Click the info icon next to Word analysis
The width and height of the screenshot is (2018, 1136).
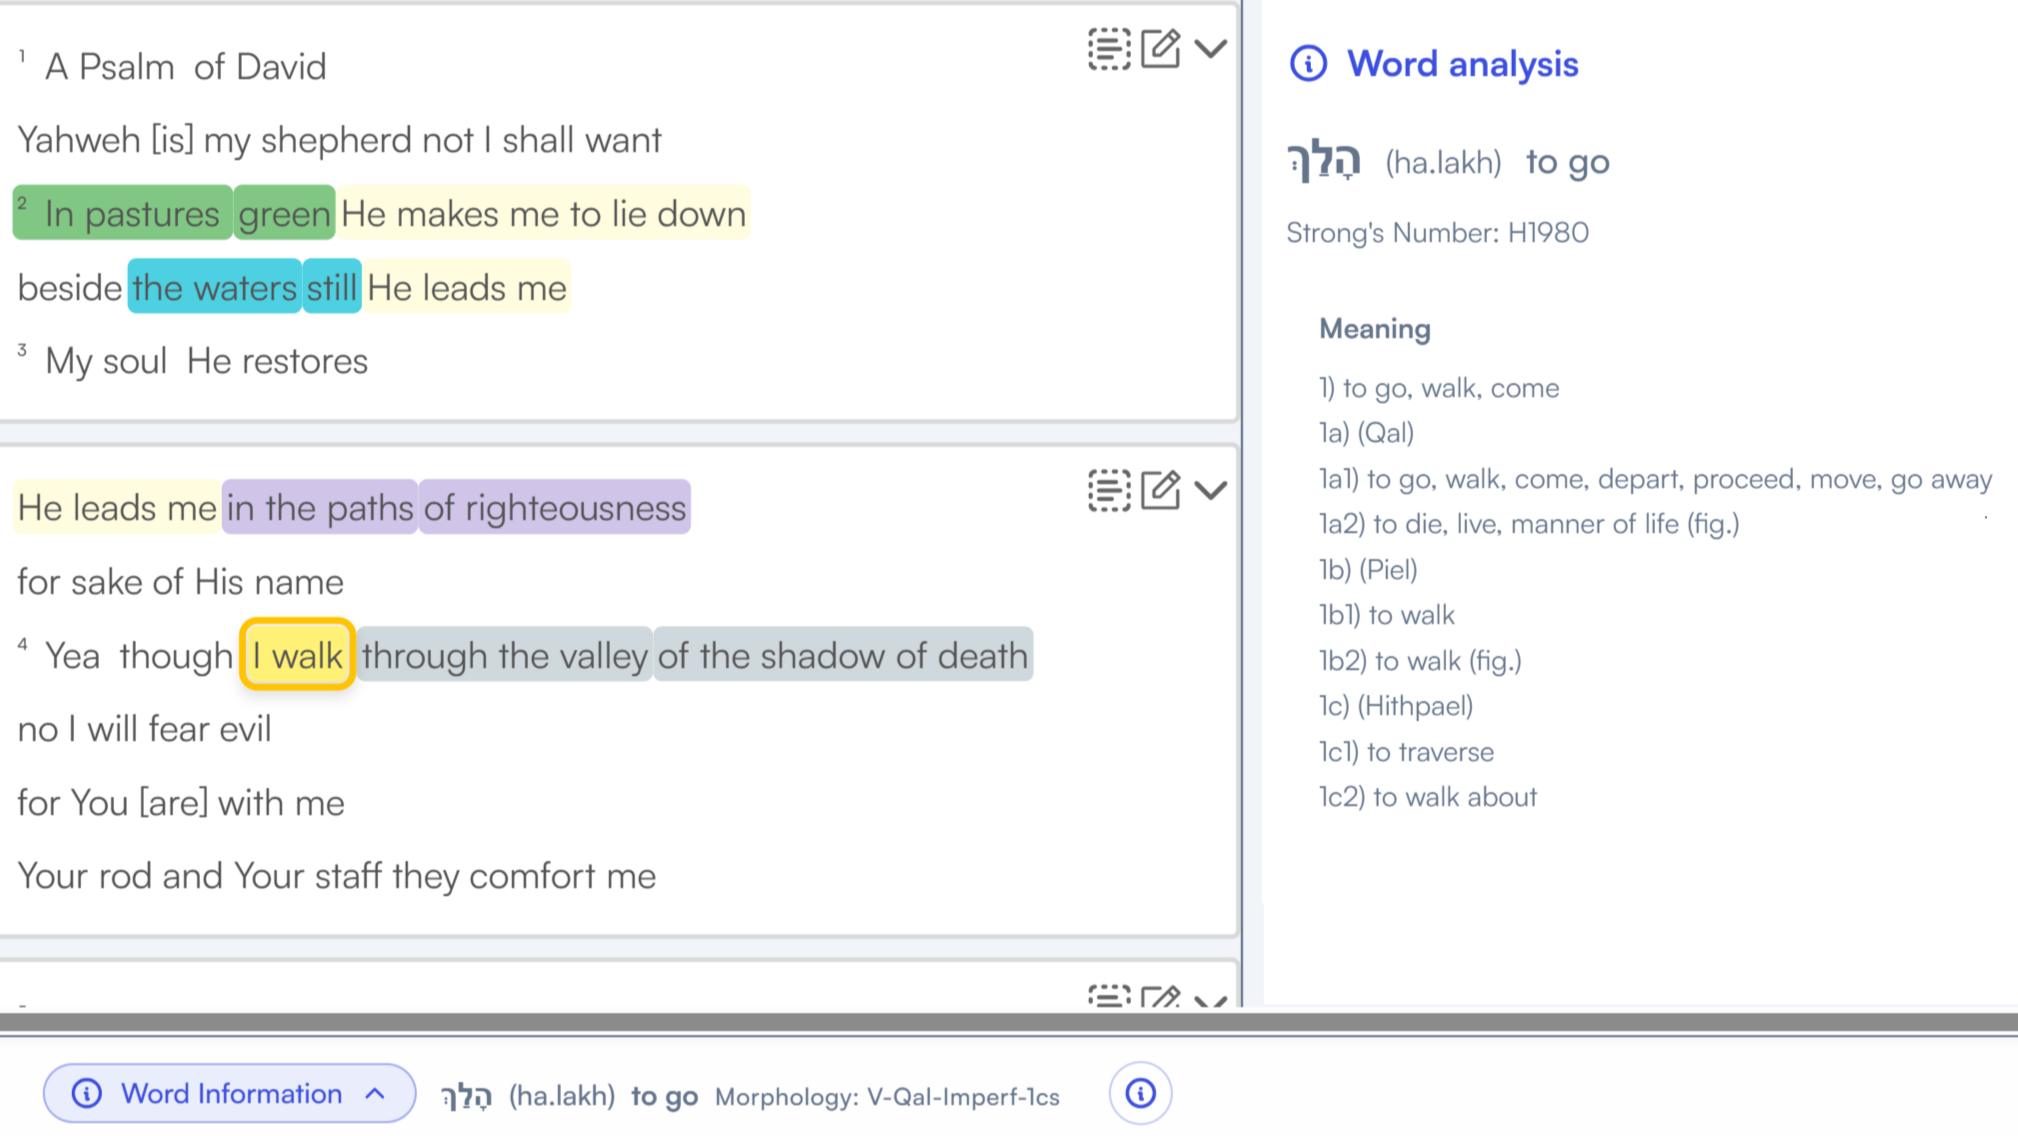pyautogui.click(x=1307, y=63)
